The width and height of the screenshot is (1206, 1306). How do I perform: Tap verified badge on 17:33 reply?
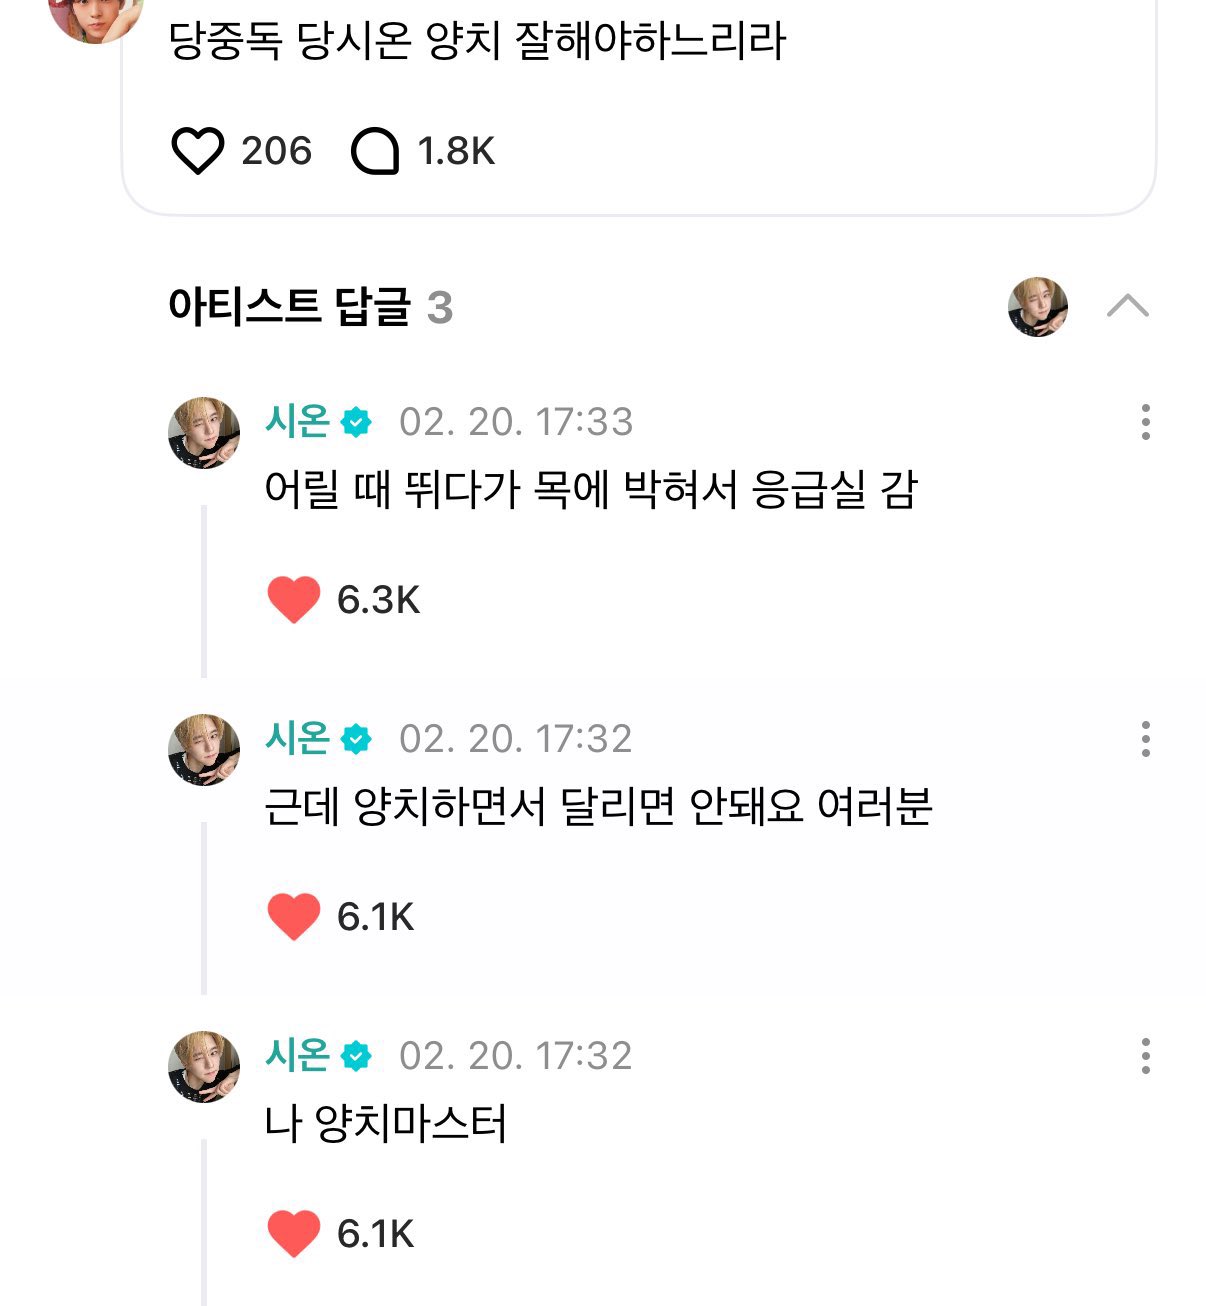click(356, 422)
